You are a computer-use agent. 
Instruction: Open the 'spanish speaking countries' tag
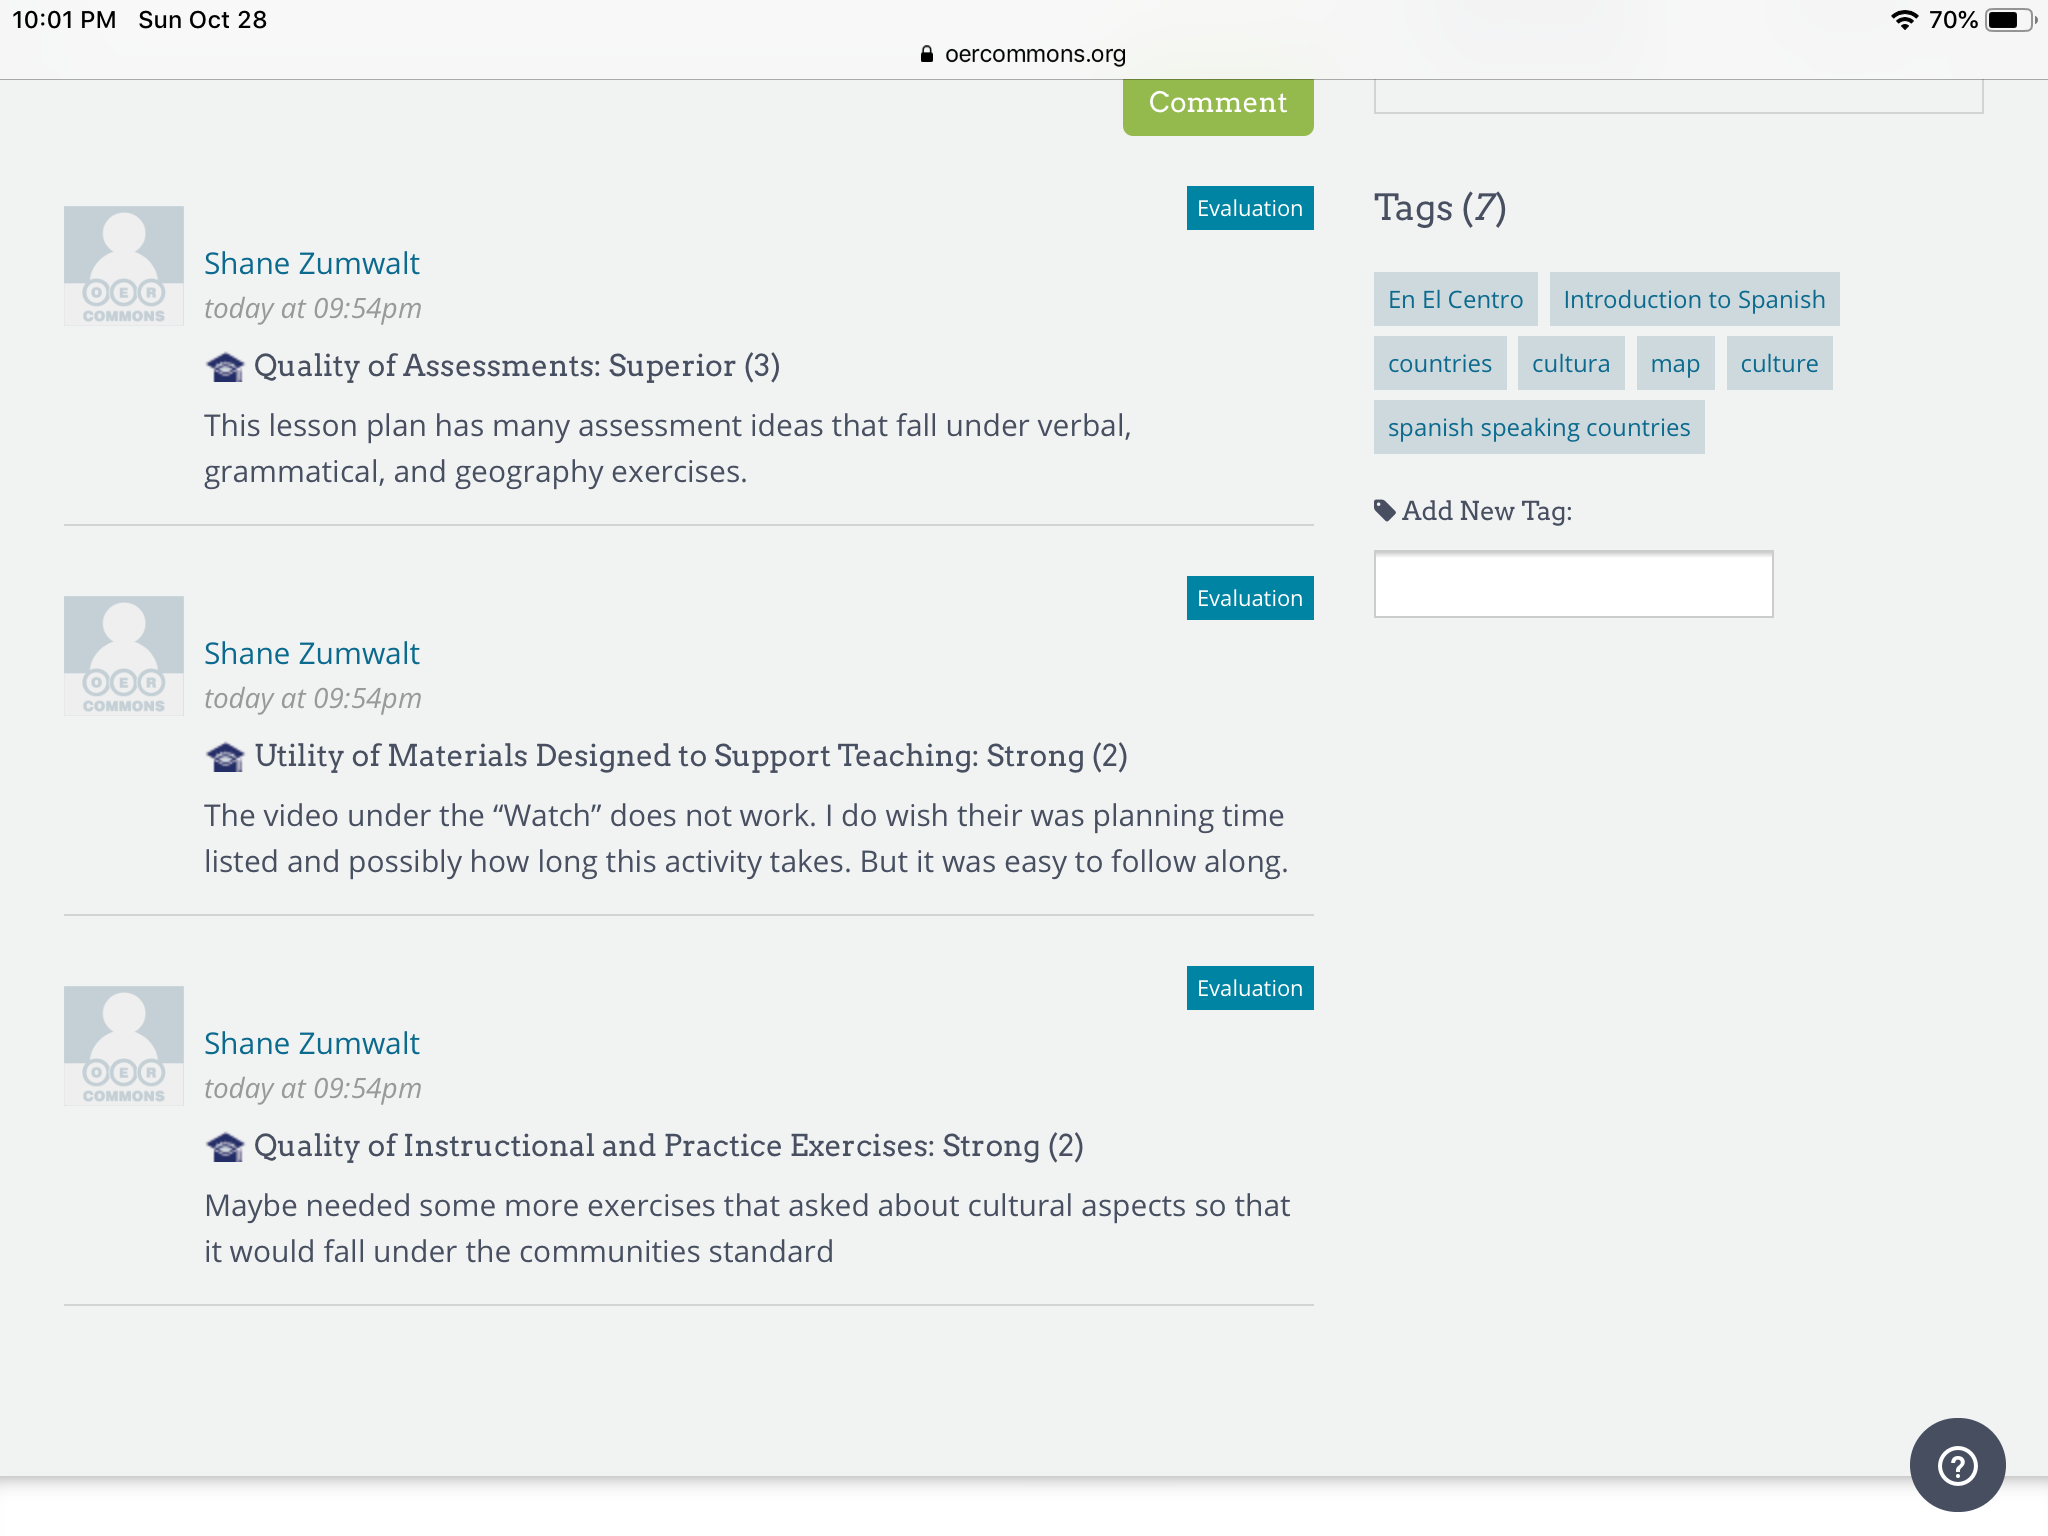pyautogui.click(x=1538, y=427)
